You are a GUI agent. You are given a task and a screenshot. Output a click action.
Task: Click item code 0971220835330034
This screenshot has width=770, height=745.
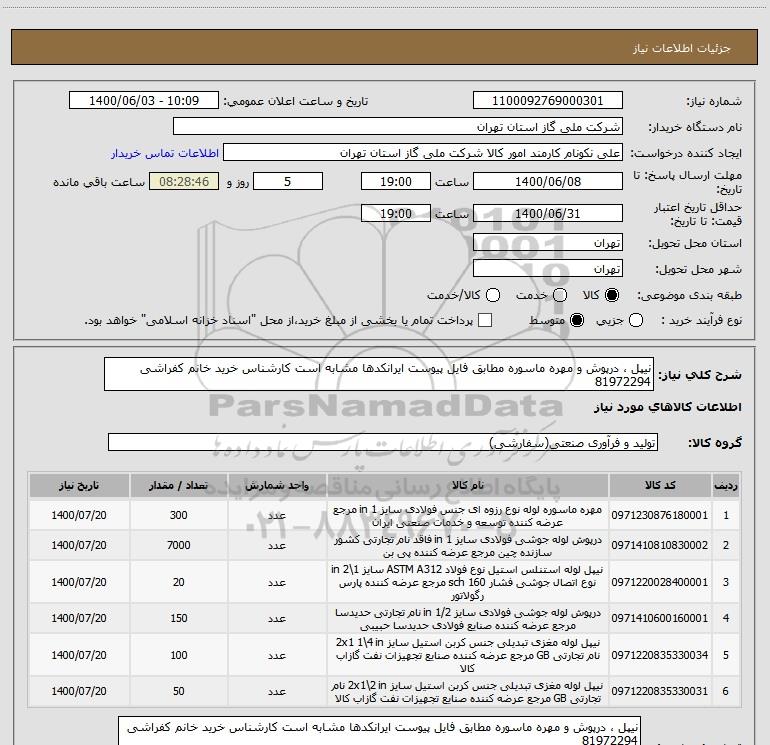660,655
